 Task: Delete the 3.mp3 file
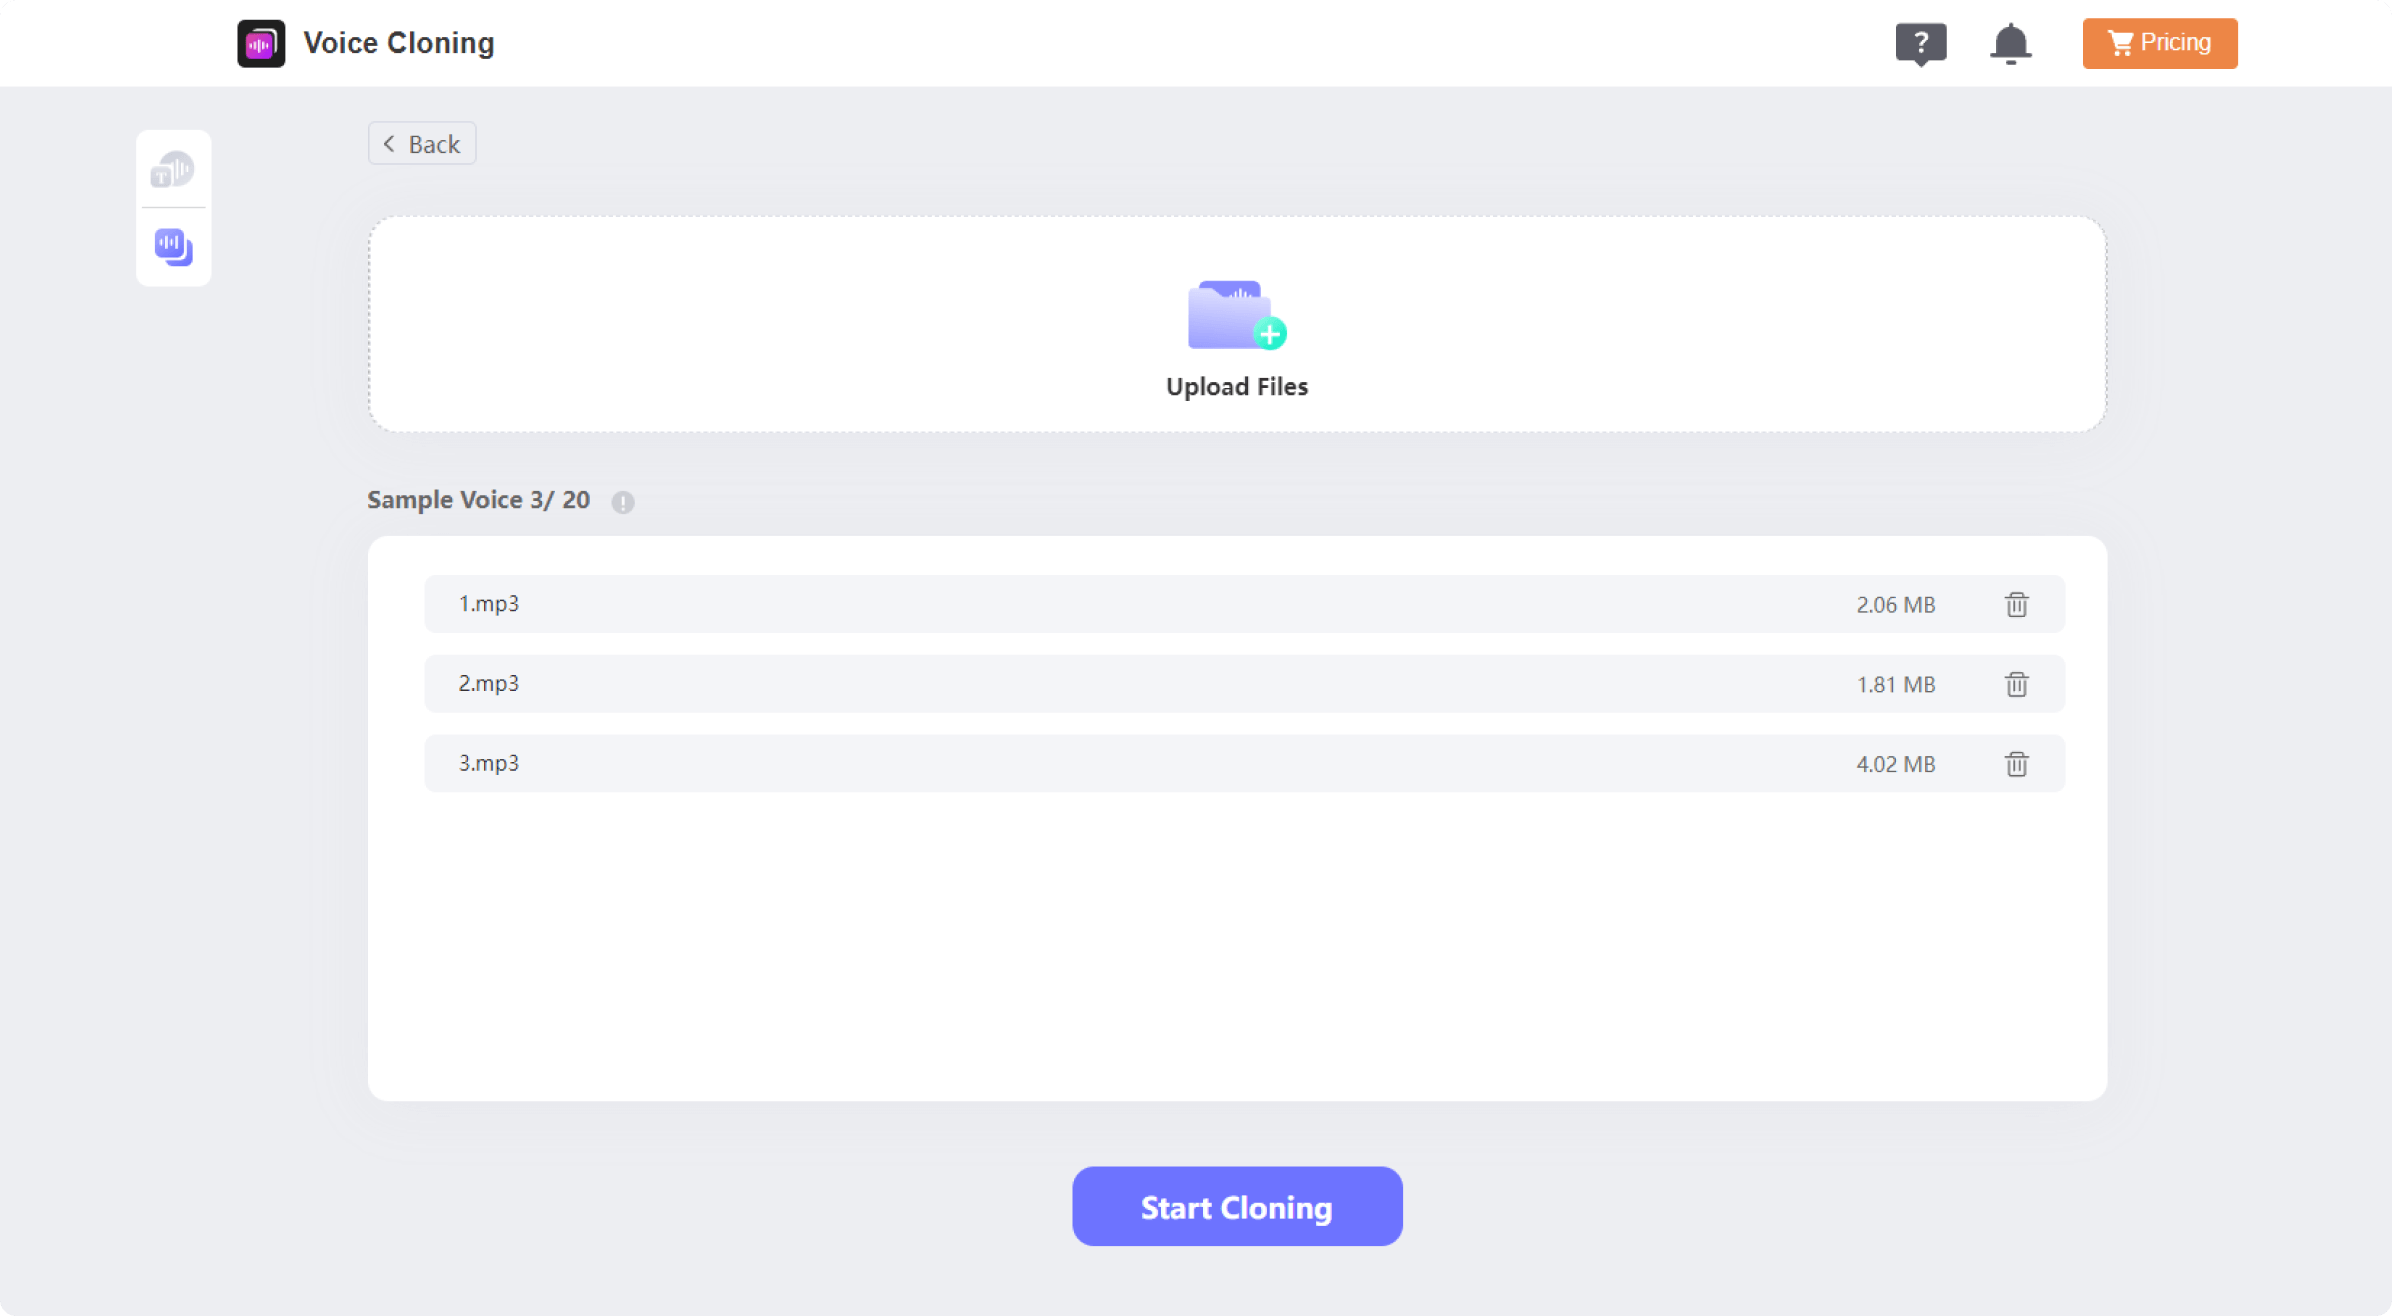tap(2018, 762)
